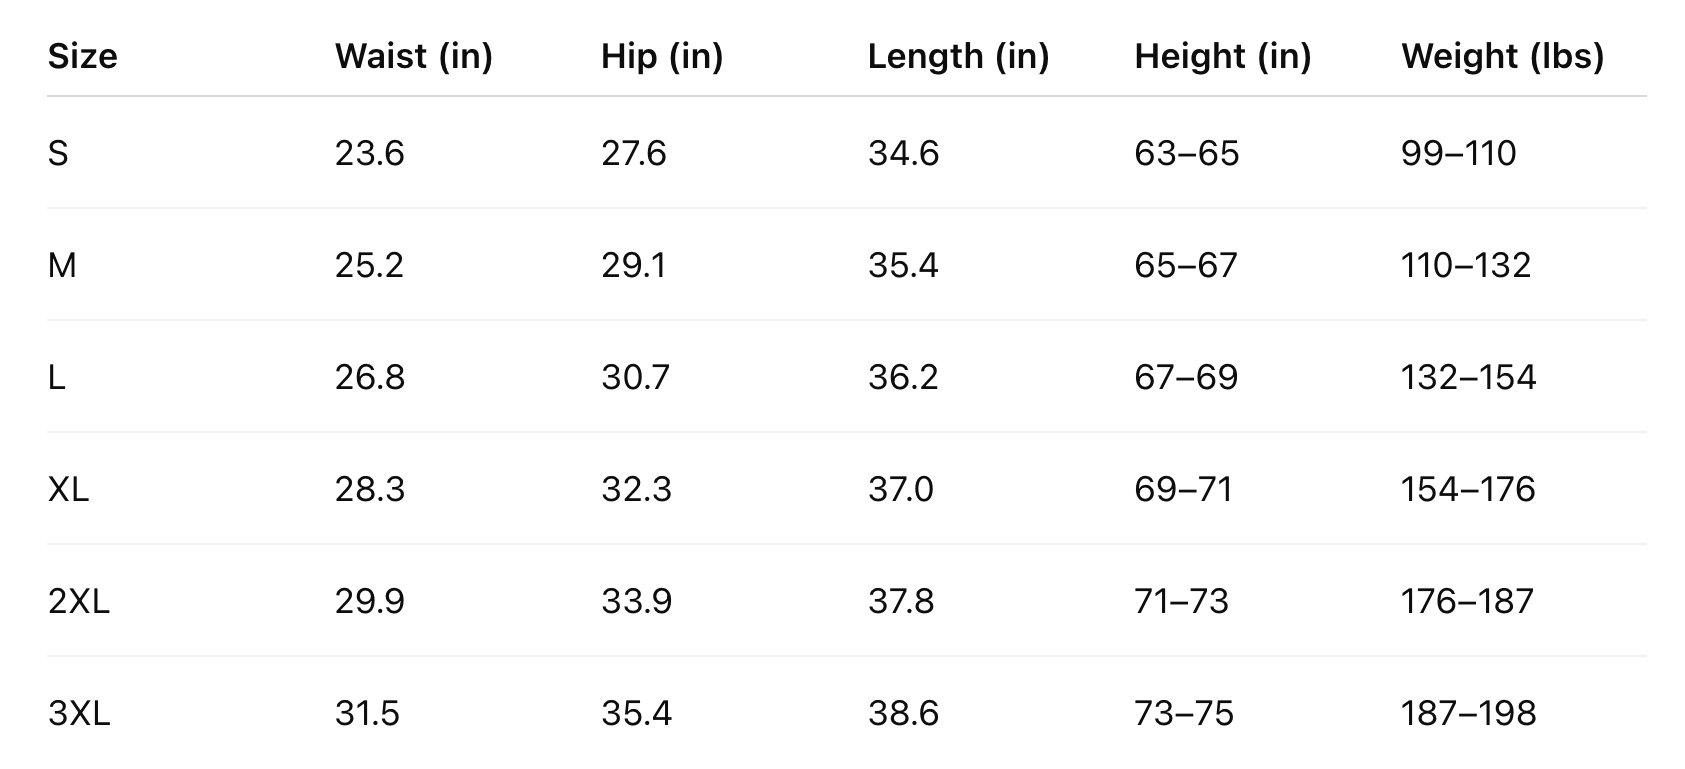Screen dimensions: 1685x769
Task: Select length value 37.0 in XL row
Action: tap(900, 489)
